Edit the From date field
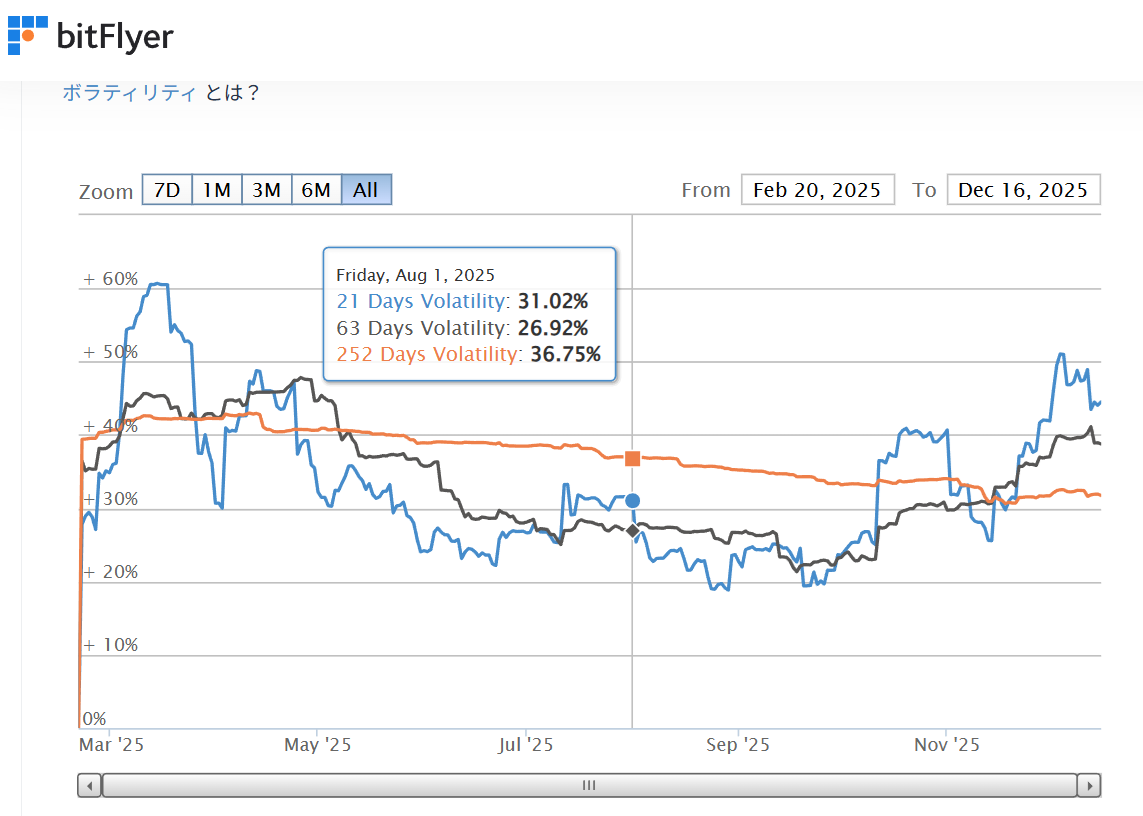Viewport: 1143px width, 816px height. click(x=818, y=190)
